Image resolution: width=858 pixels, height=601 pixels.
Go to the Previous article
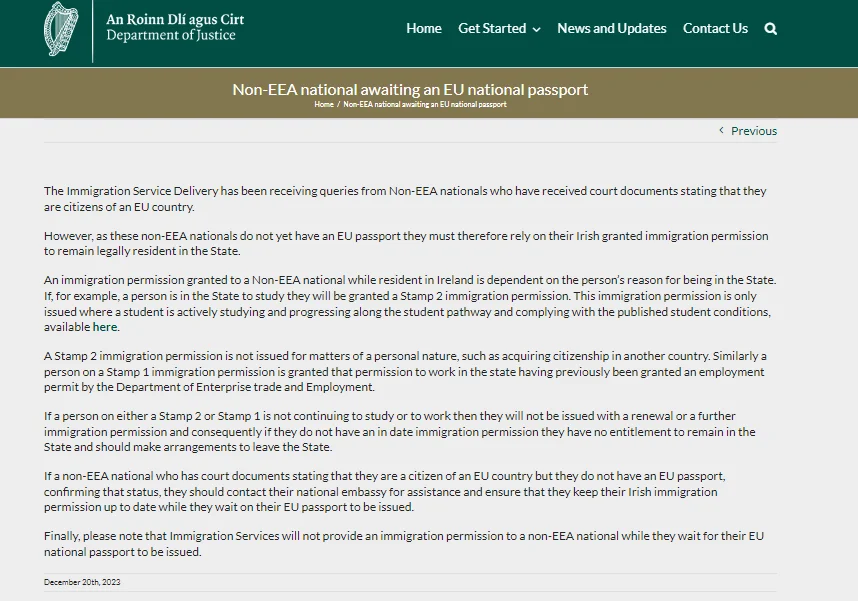pyautogui.click(x=753, y=131)
